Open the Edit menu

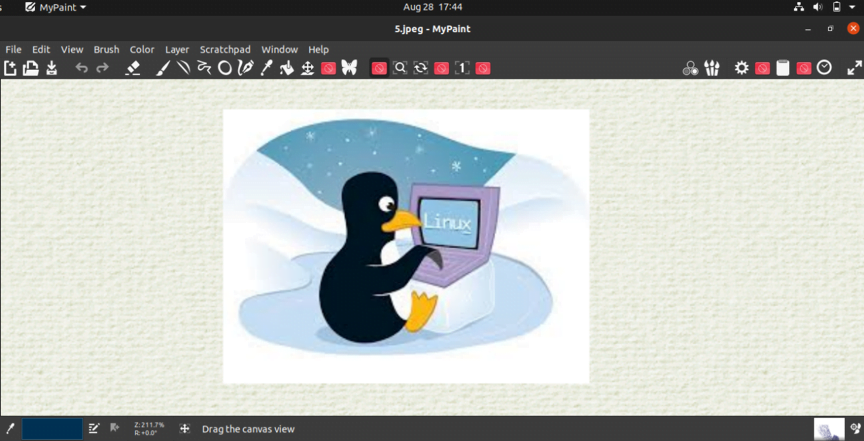pyautogui.click(x=41, y=50)
